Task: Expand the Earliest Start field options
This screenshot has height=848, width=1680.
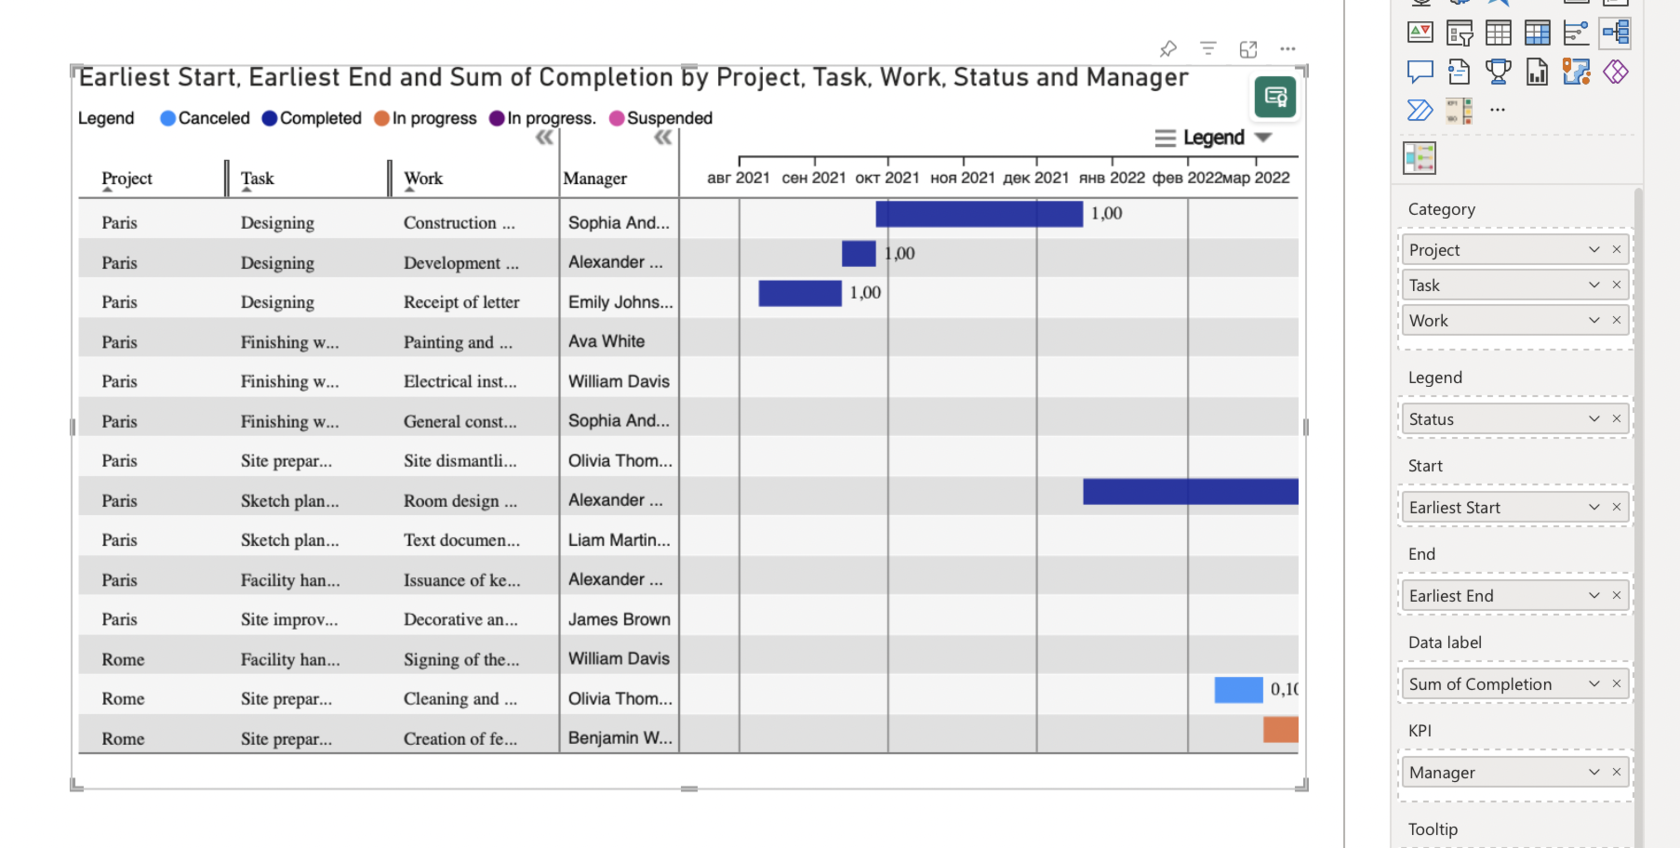Action: [x=1594, y=507]
